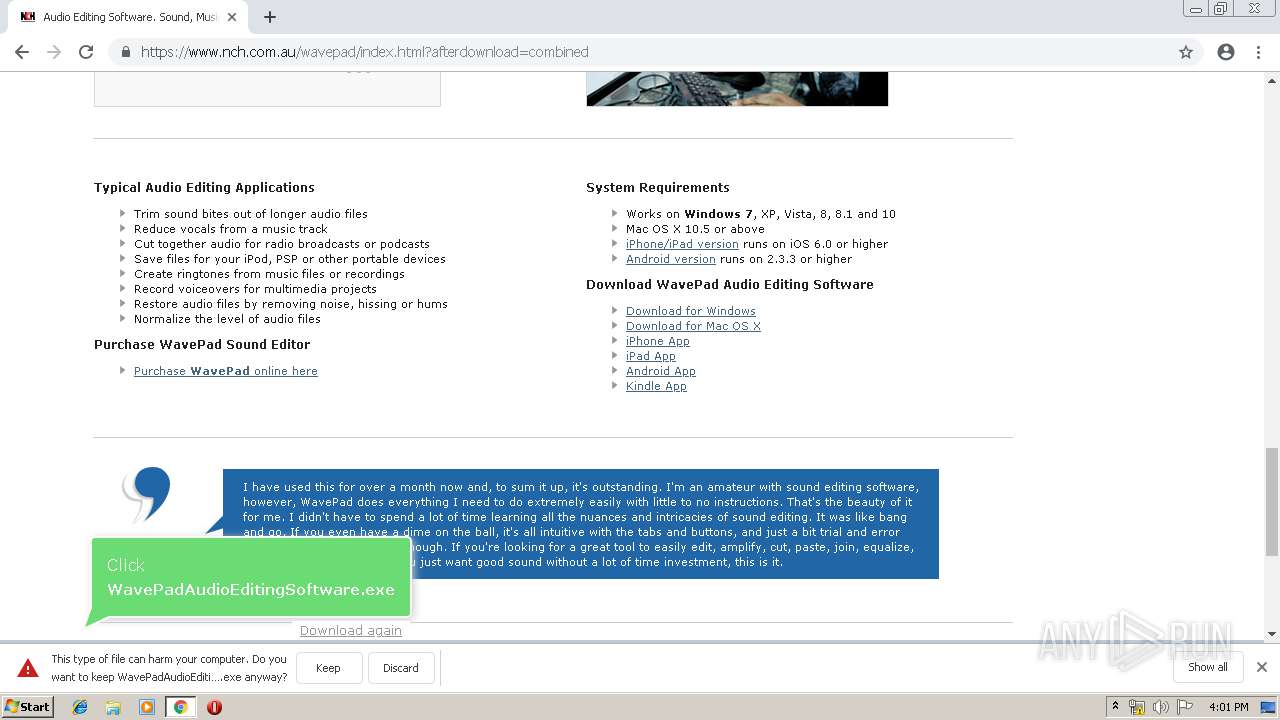1280x720 pixels.
Task: Reload the current page
Action: pos(86,52)
